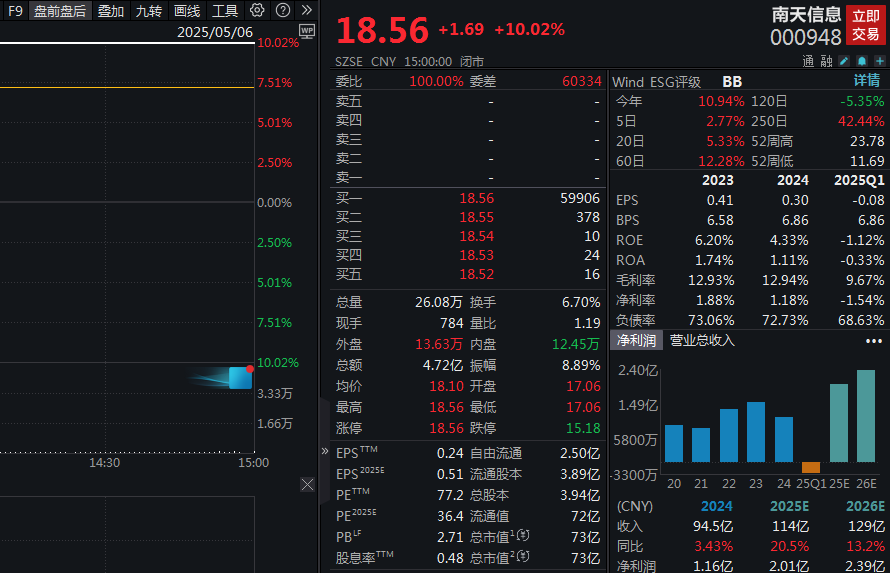Image resolution: width=890 pixels, height=573 pixels.
Task: Click the 买一 bid price 18.56
Action: point(476,198)
